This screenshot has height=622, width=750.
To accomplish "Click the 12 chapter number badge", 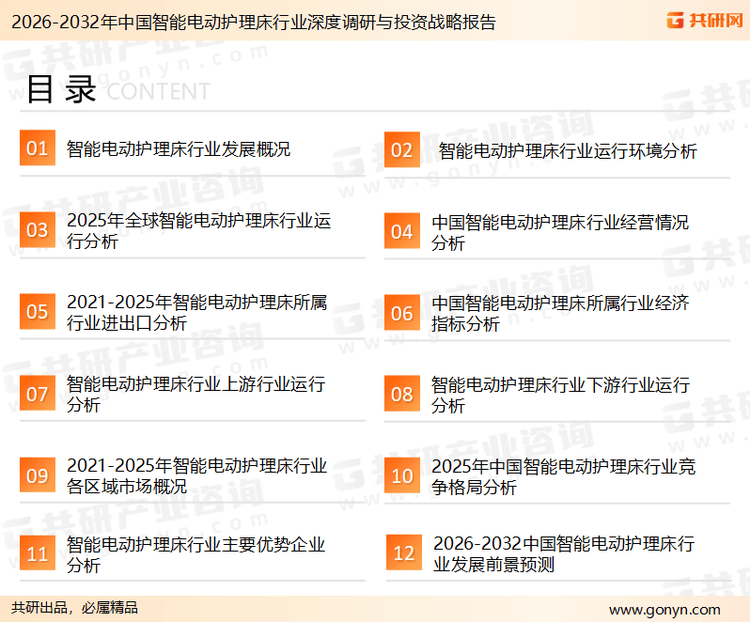I will point(403,553).
